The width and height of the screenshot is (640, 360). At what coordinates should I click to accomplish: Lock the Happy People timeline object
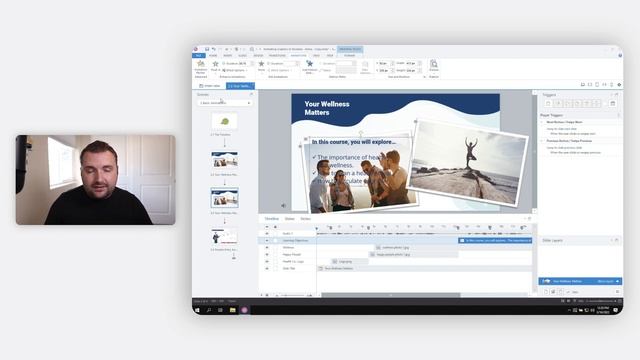click(275, 254)
